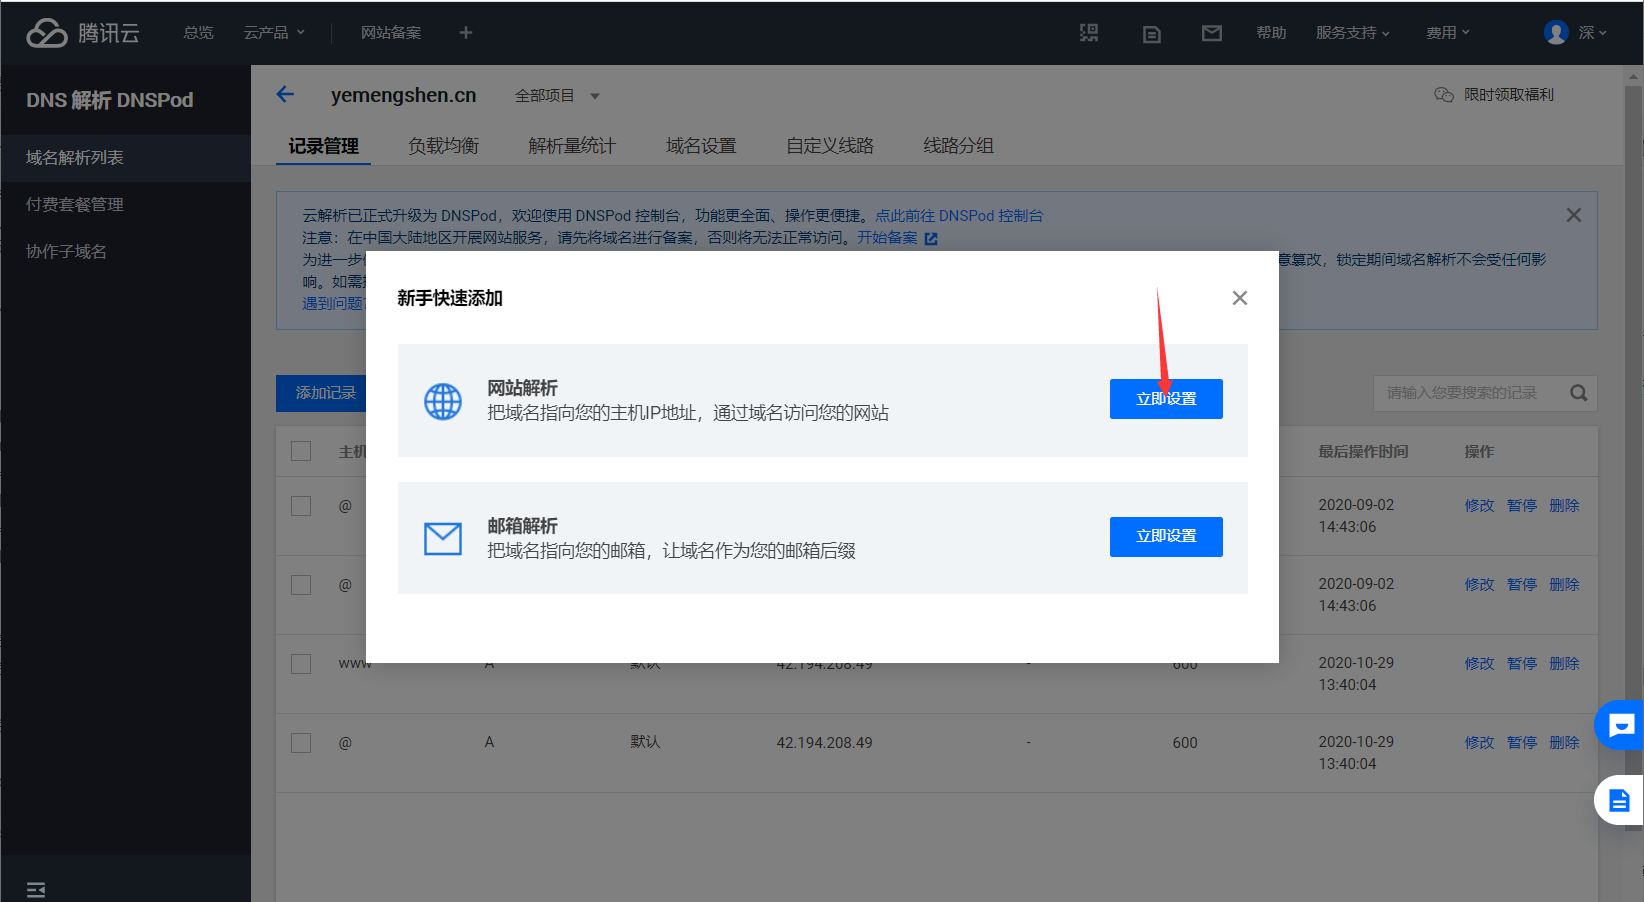The height and width of the screenshot is (902, 1644).
Task: Close the 新手快速添加 dialog
Action: point(1239,298)
